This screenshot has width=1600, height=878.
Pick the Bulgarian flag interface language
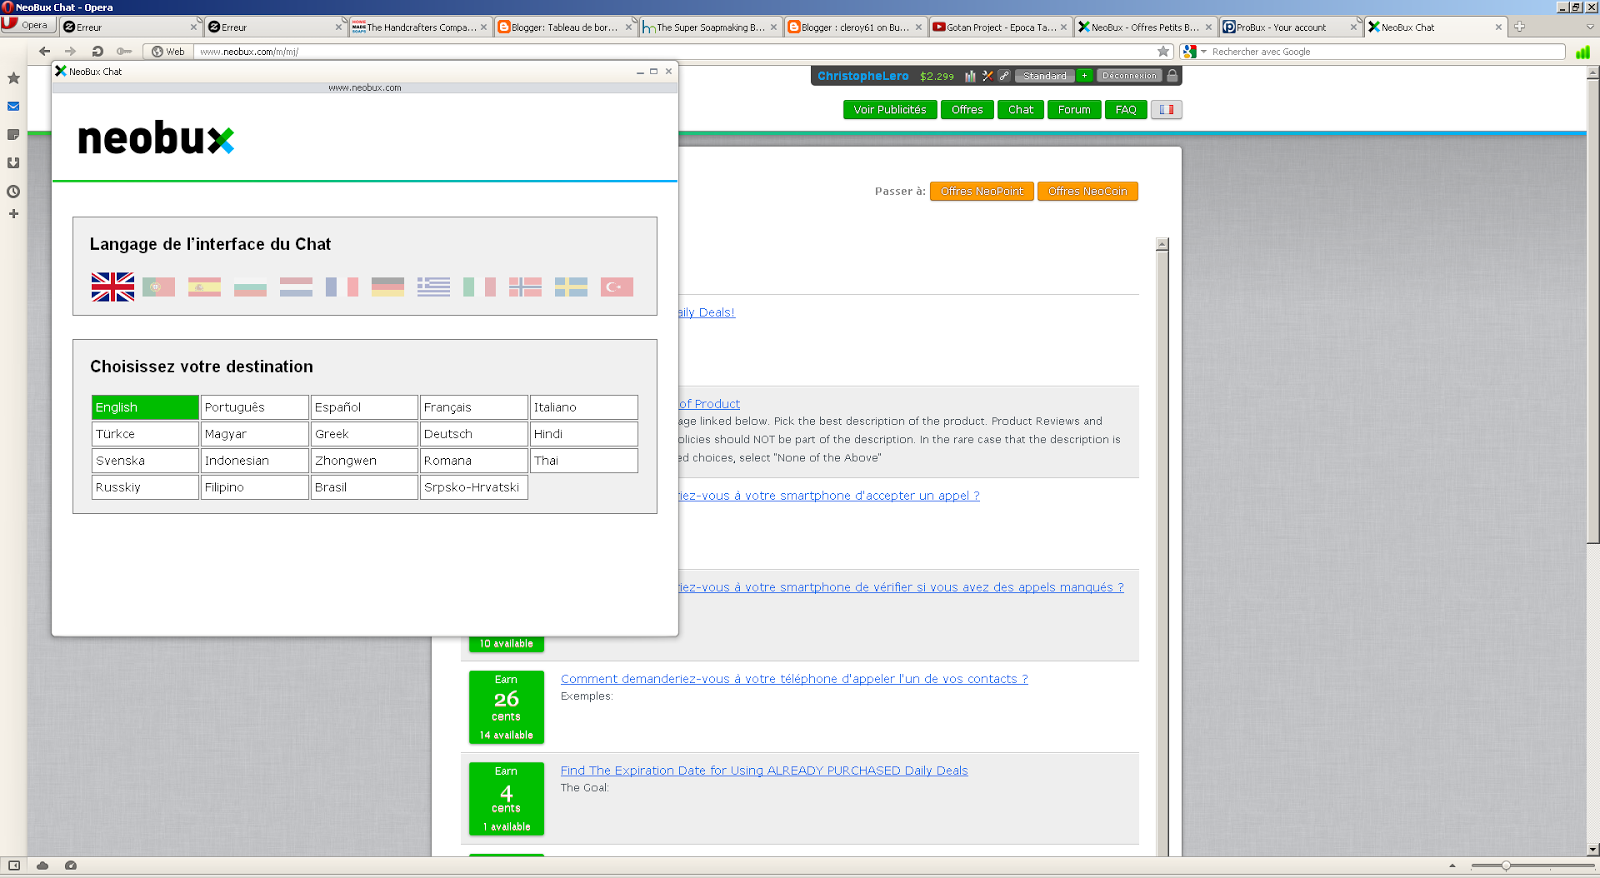coord(250,287)
